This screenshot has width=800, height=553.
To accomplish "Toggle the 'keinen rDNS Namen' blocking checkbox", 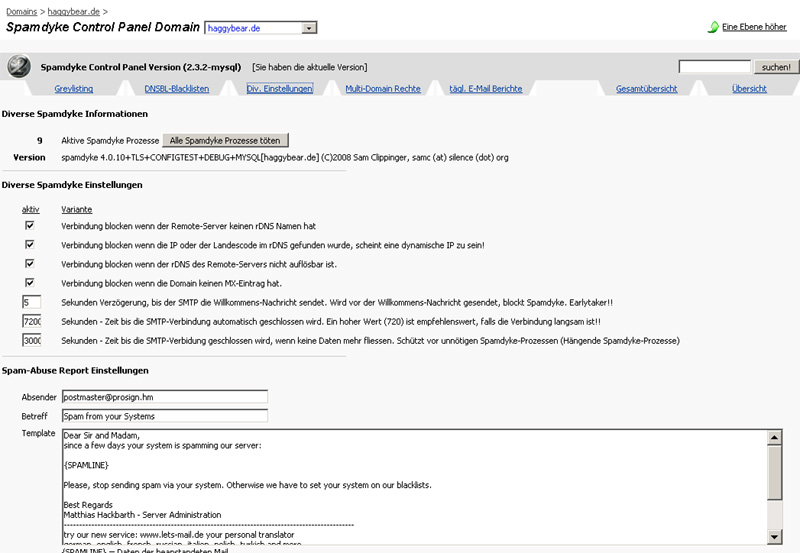I will [x=30, y=226].
